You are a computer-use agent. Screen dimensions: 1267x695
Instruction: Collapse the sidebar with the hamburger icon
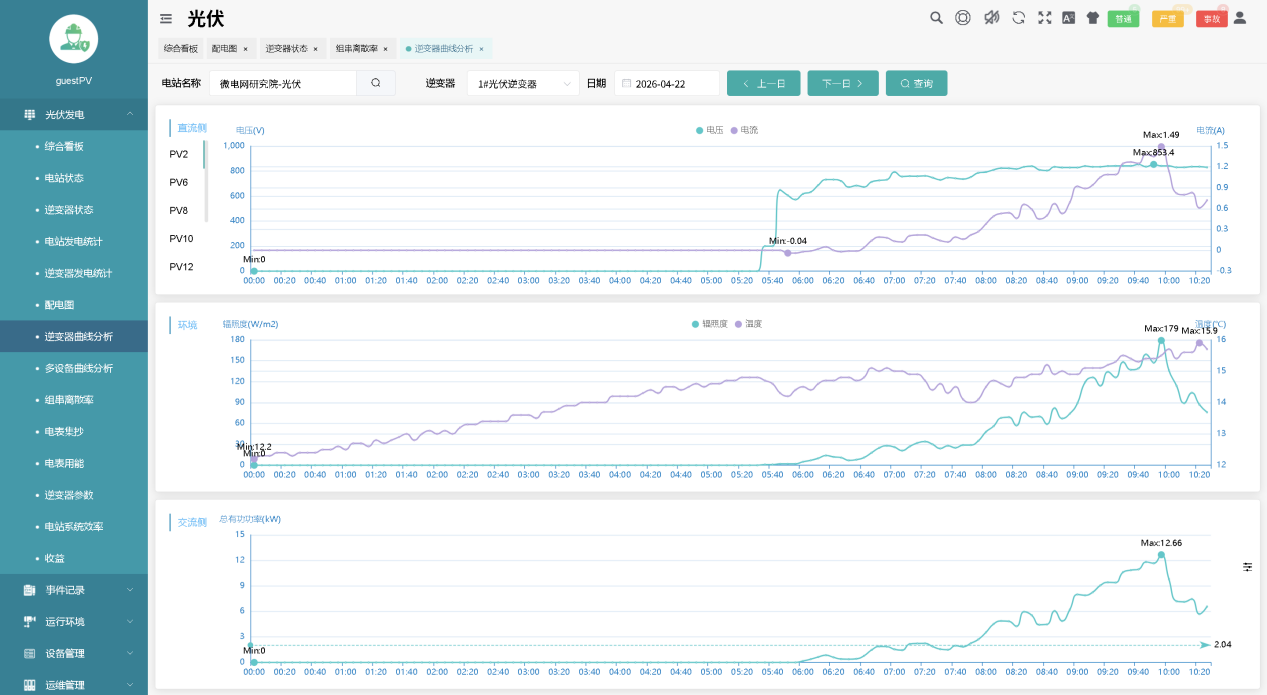(166, 18)
